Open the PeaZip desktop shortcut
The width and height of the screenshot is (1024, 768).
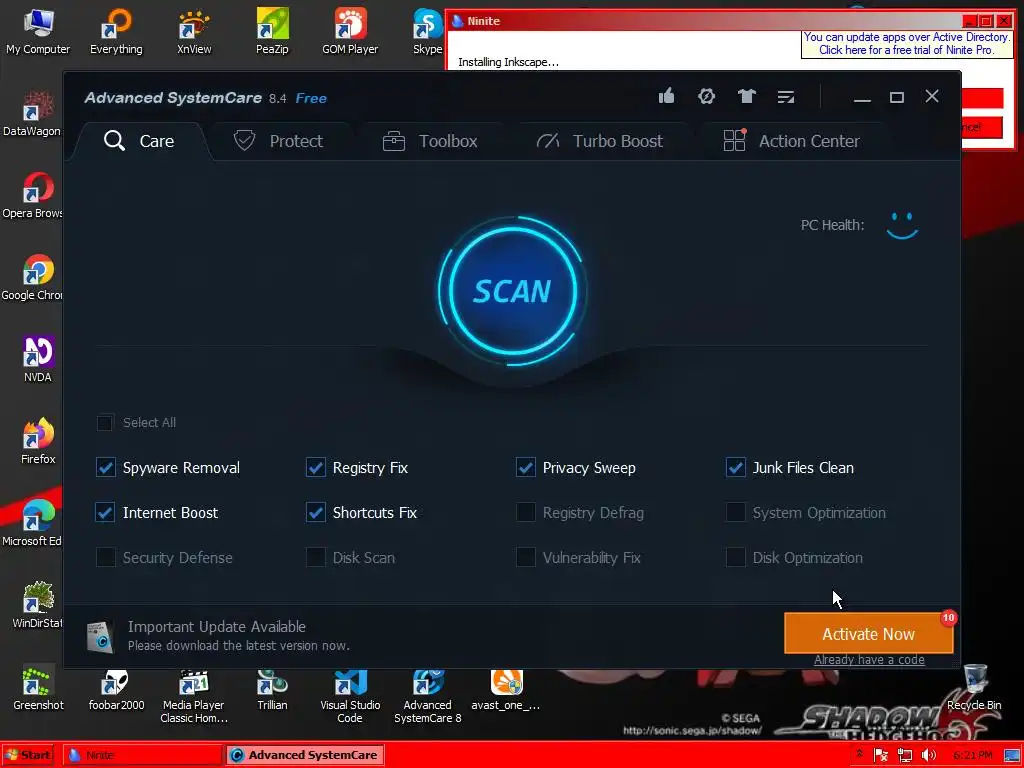272,32
